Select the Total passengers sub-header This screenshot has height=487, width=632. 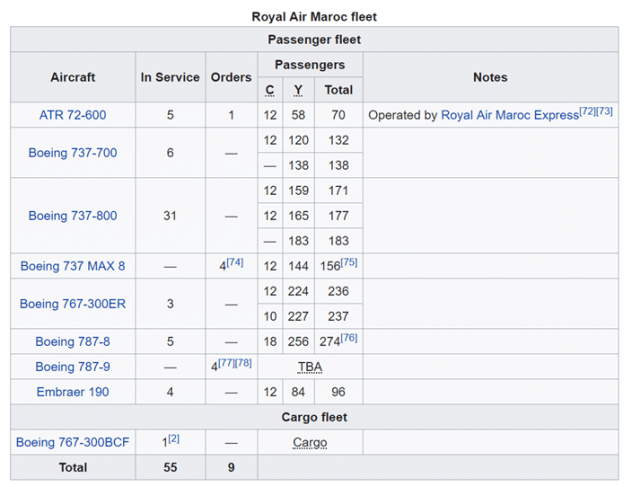pyautogui.click(x=339, y=90)
